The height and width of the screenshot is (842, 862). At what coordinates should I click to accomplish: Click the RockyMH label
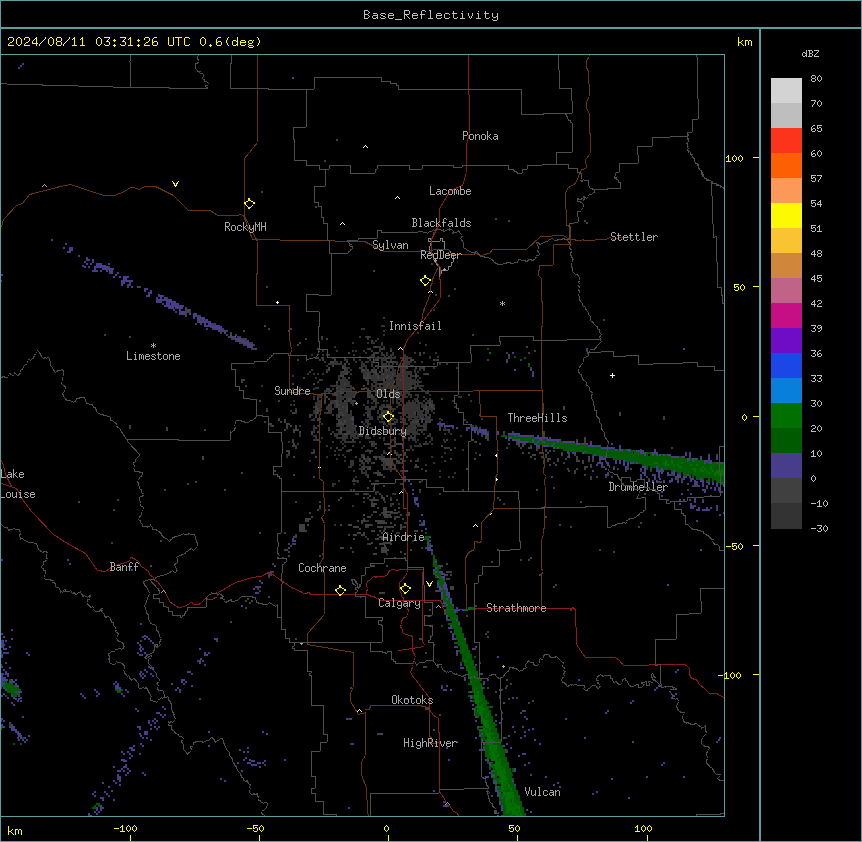(245, 227)
